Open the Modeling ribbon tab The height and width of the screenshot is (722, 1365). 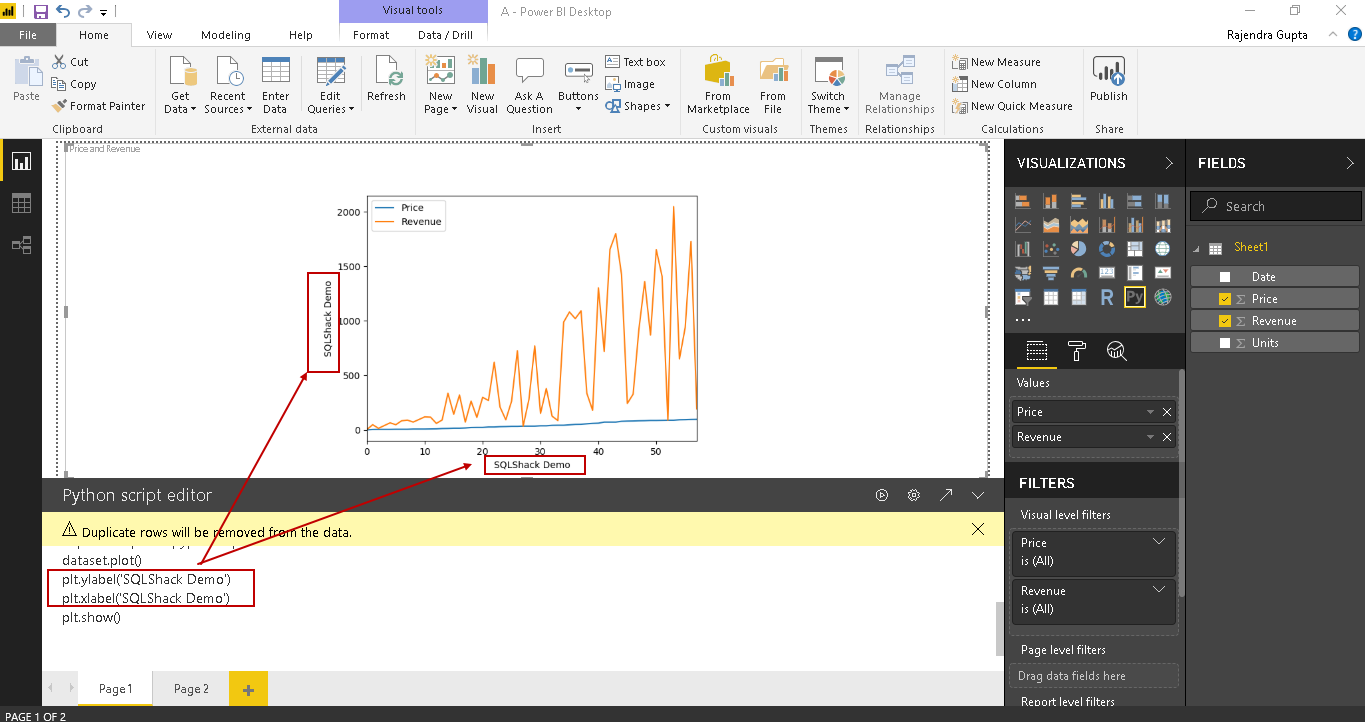pos(226,35)
